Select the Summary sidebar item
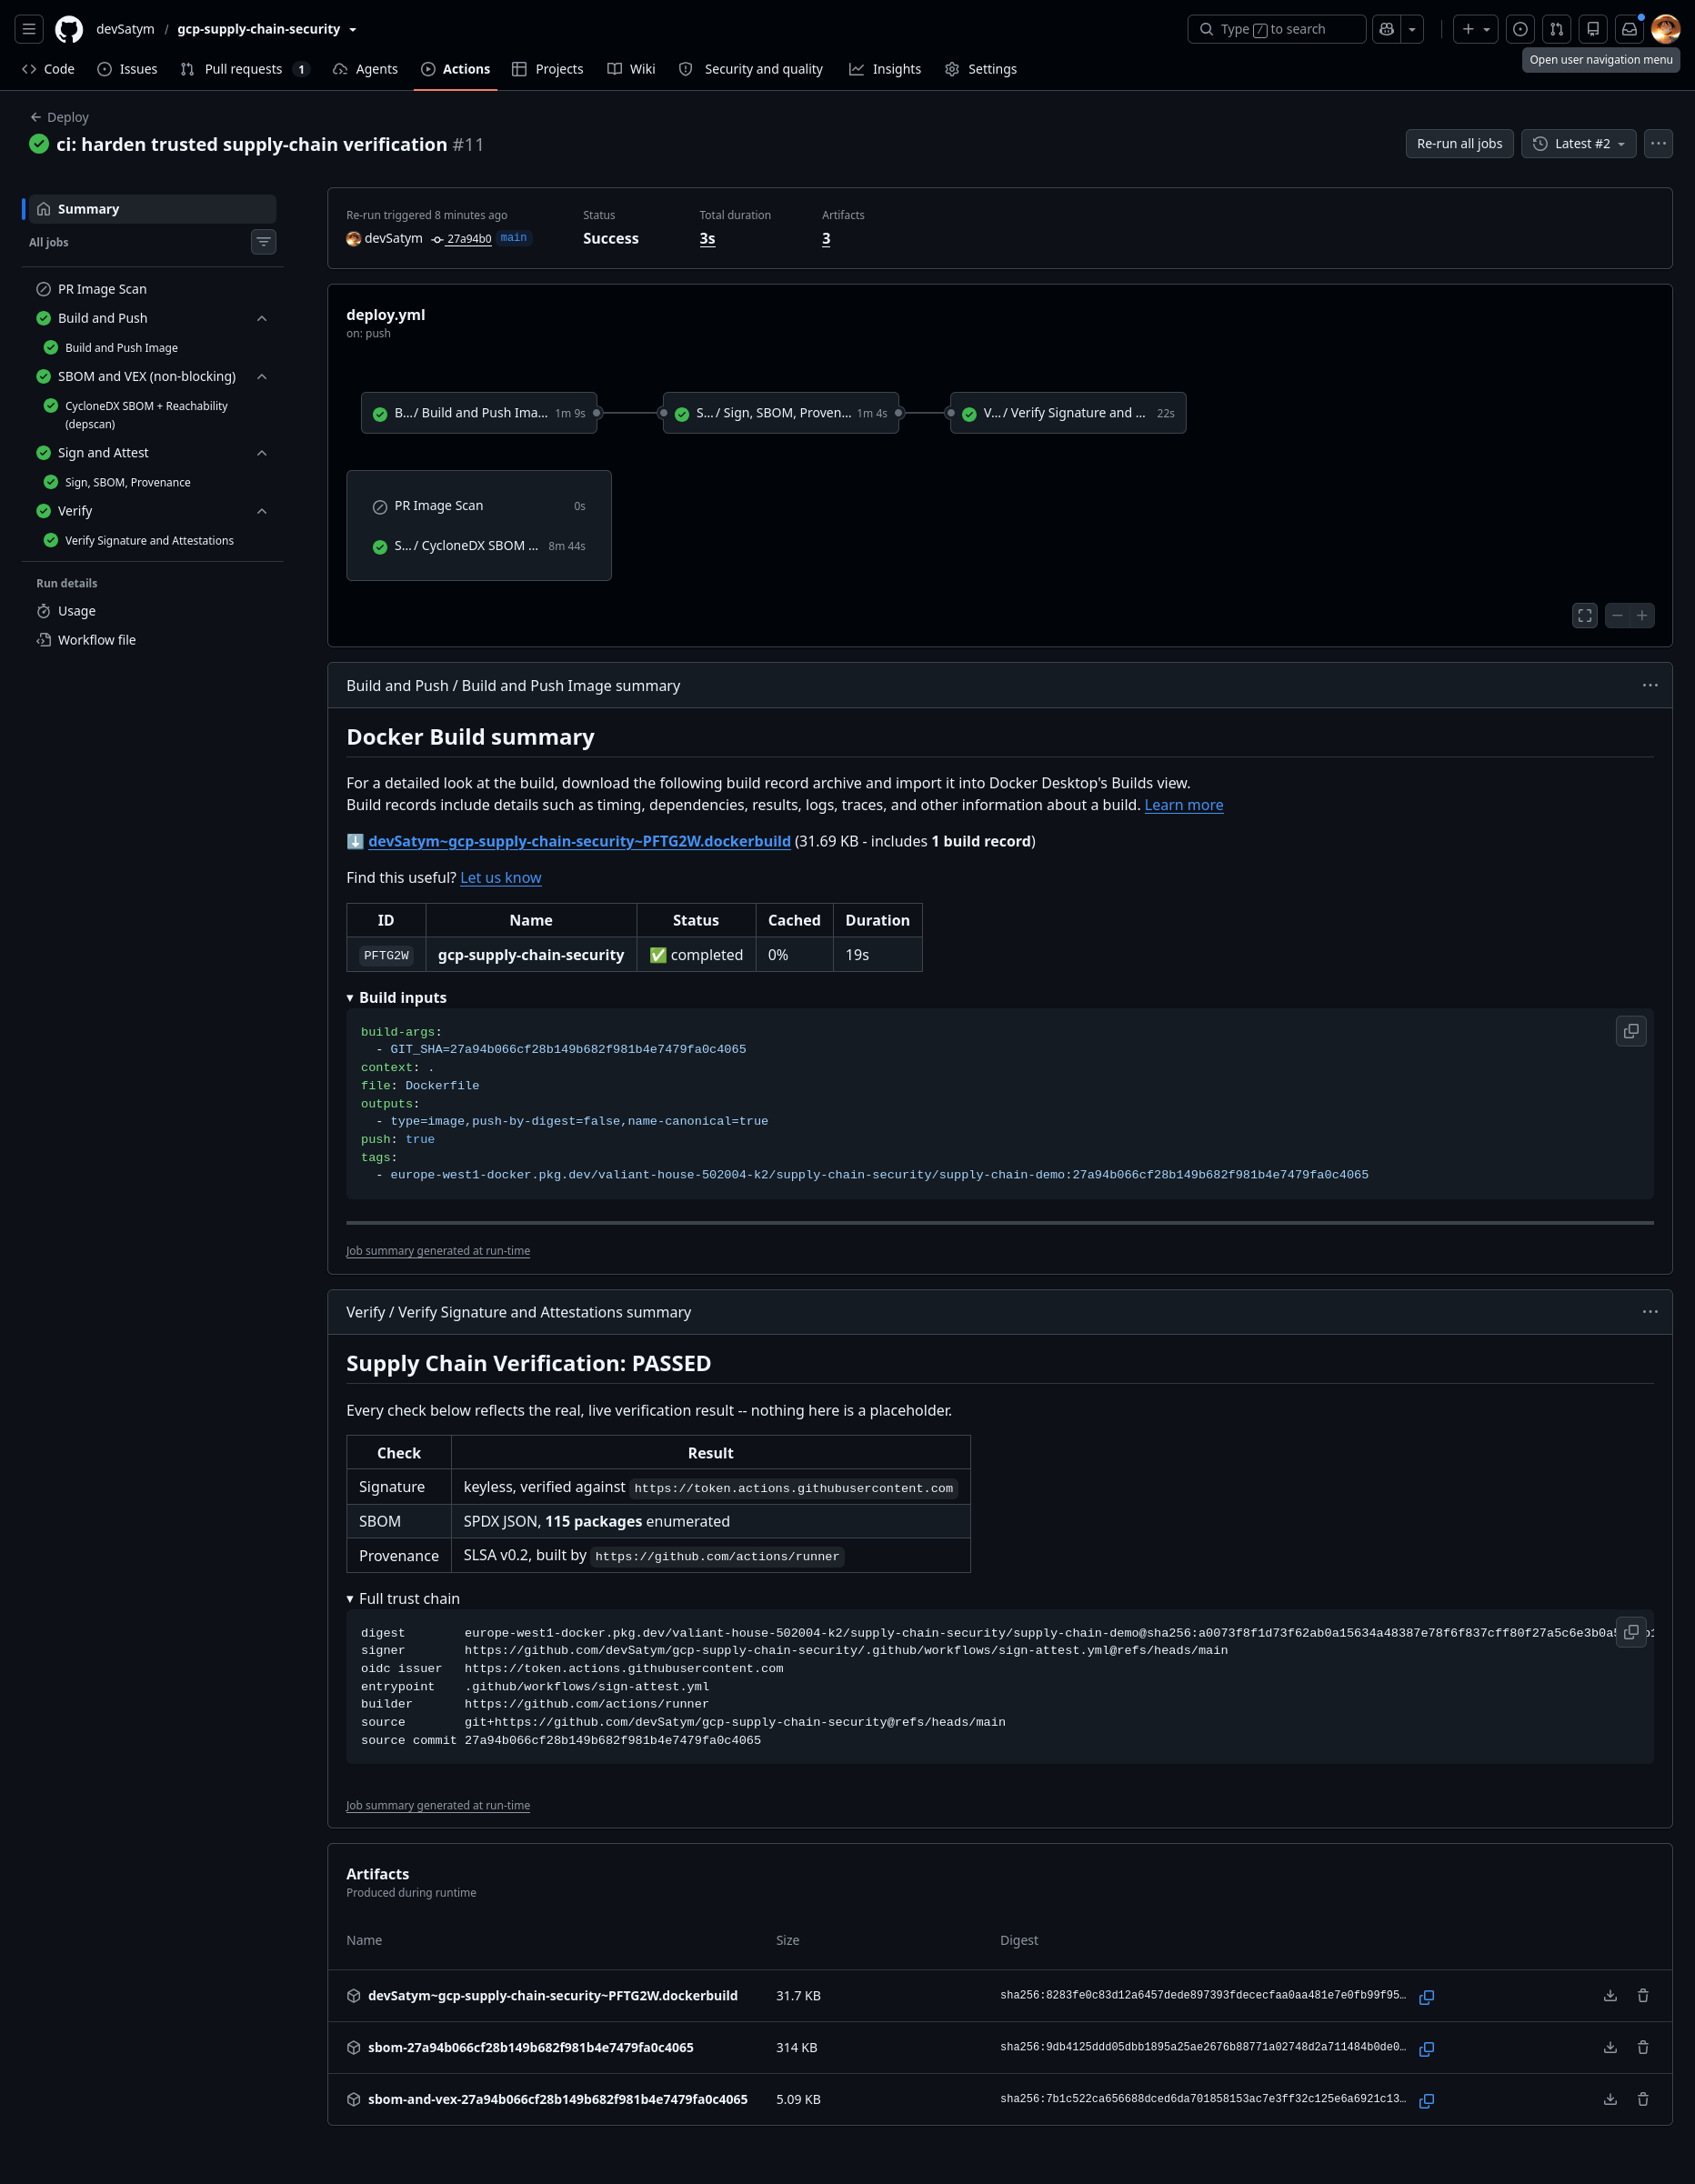 152,209
